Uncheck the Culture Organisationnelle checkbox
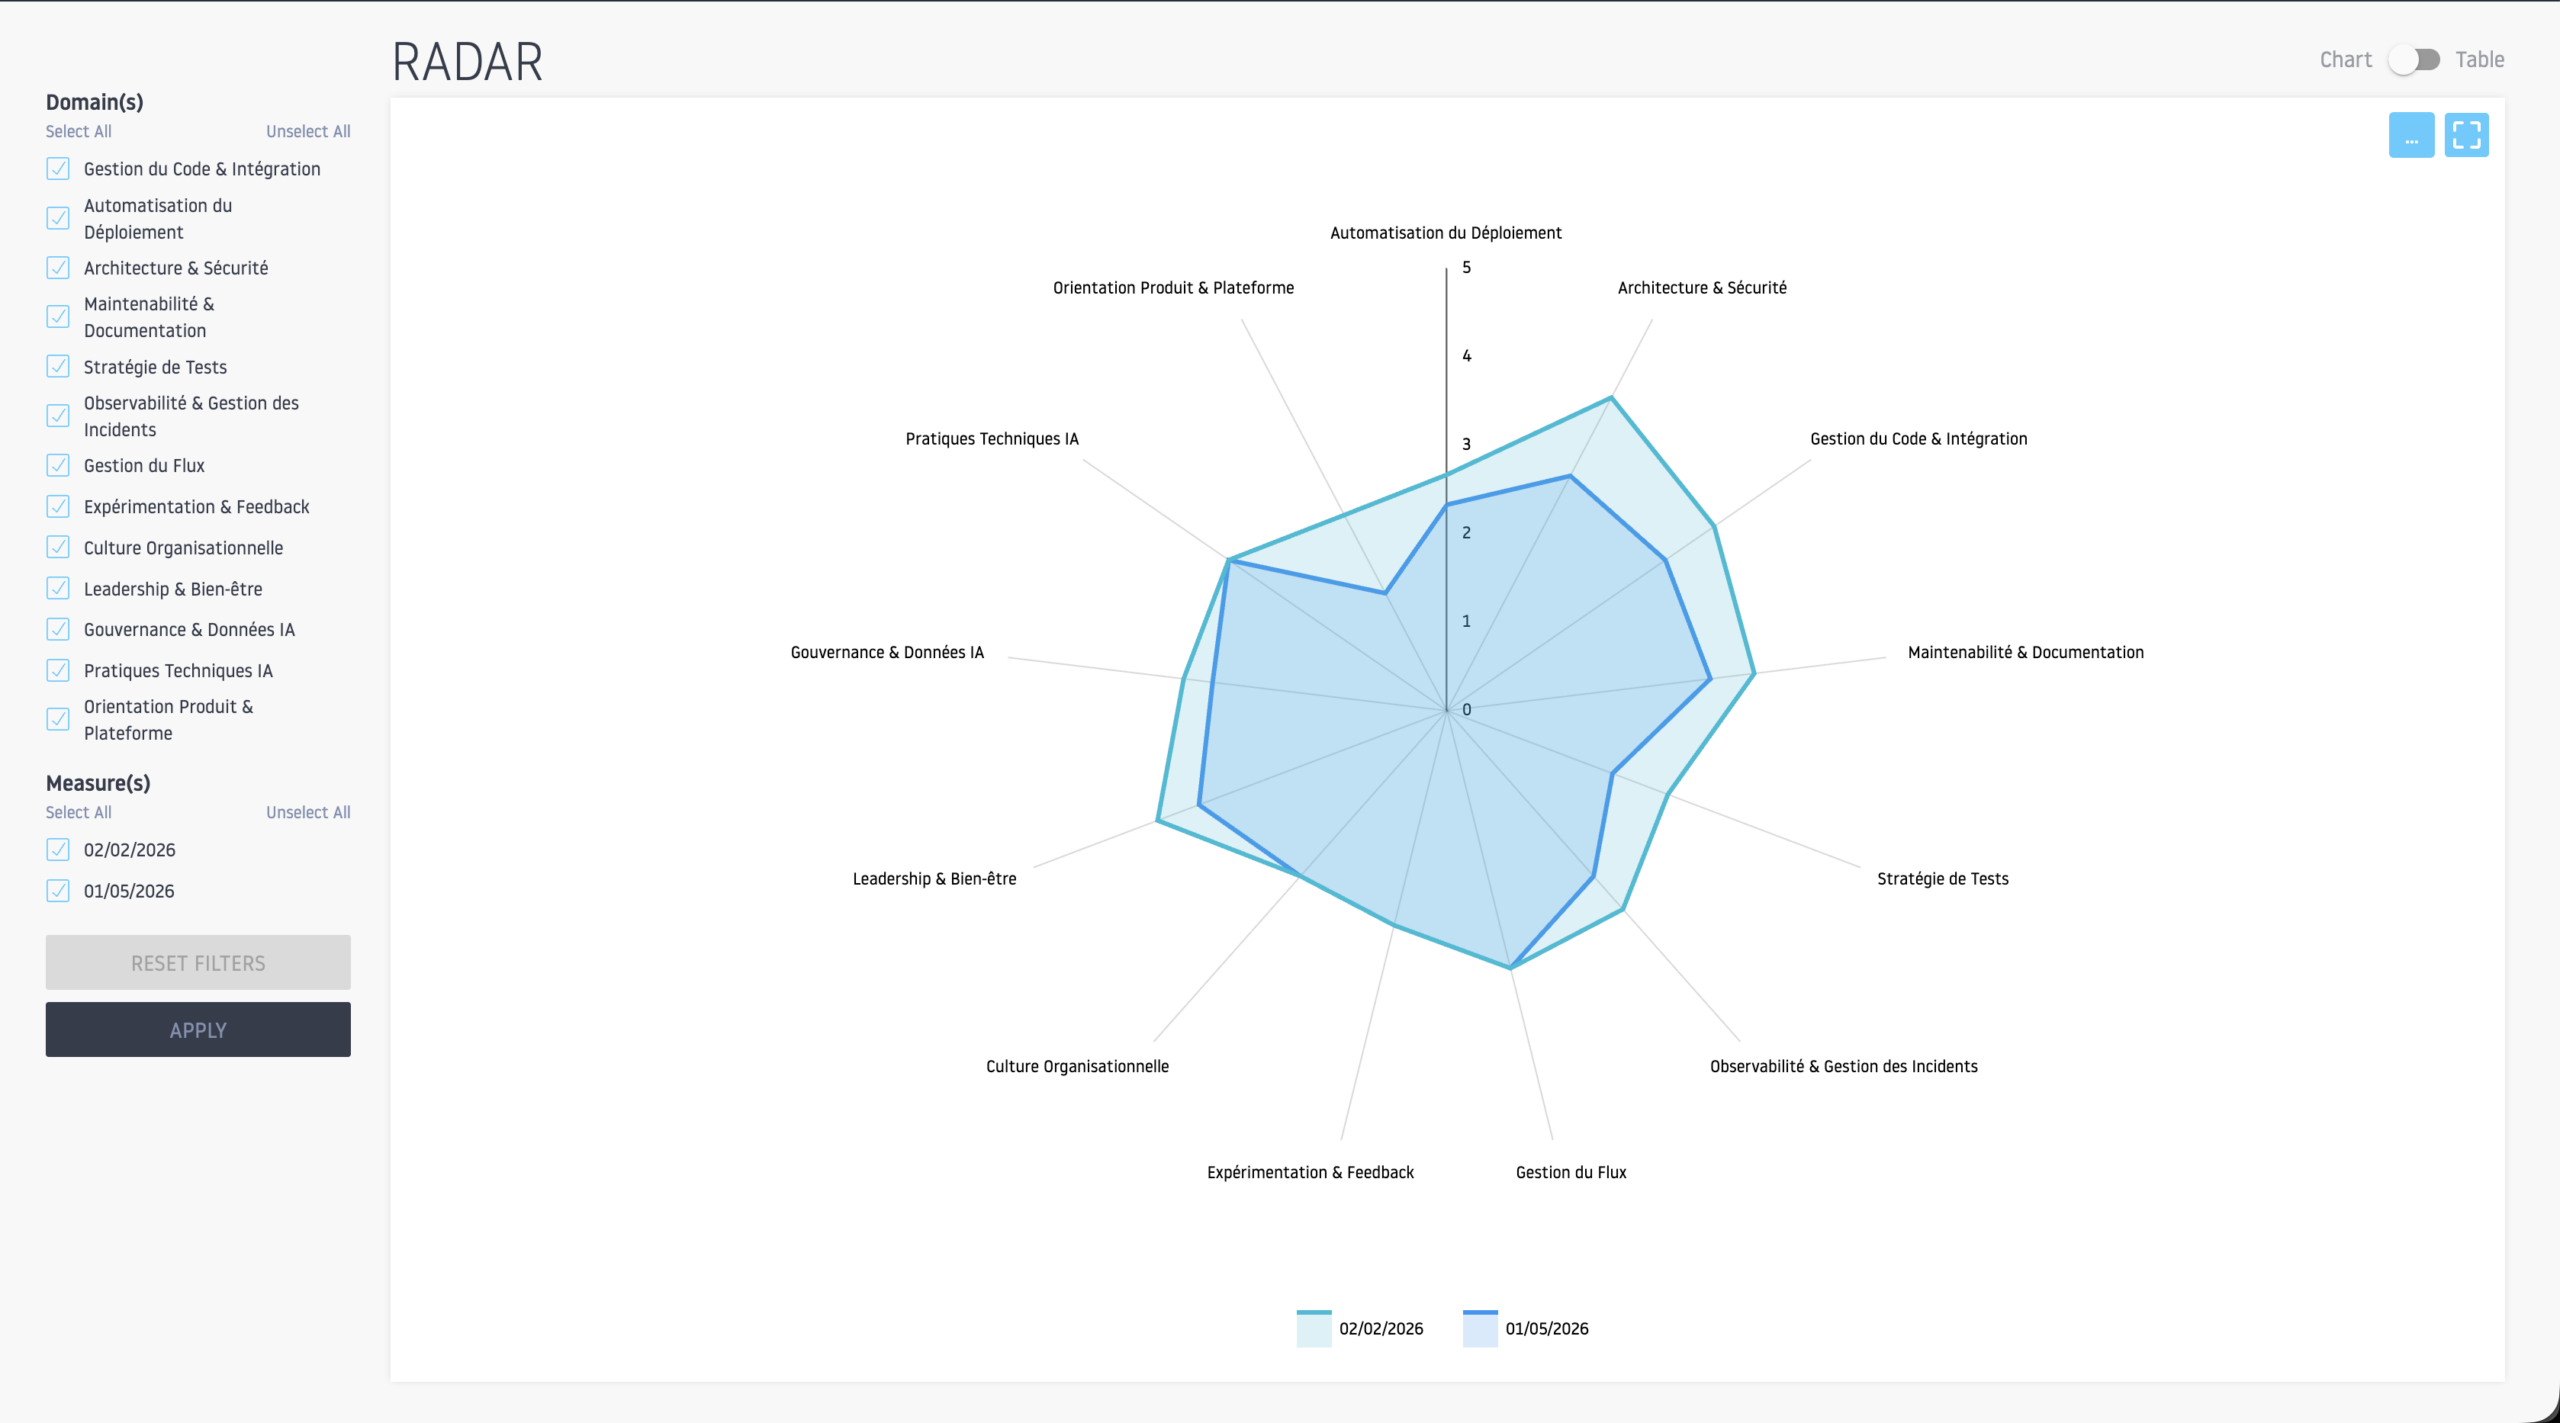 (x=58, y=548)
